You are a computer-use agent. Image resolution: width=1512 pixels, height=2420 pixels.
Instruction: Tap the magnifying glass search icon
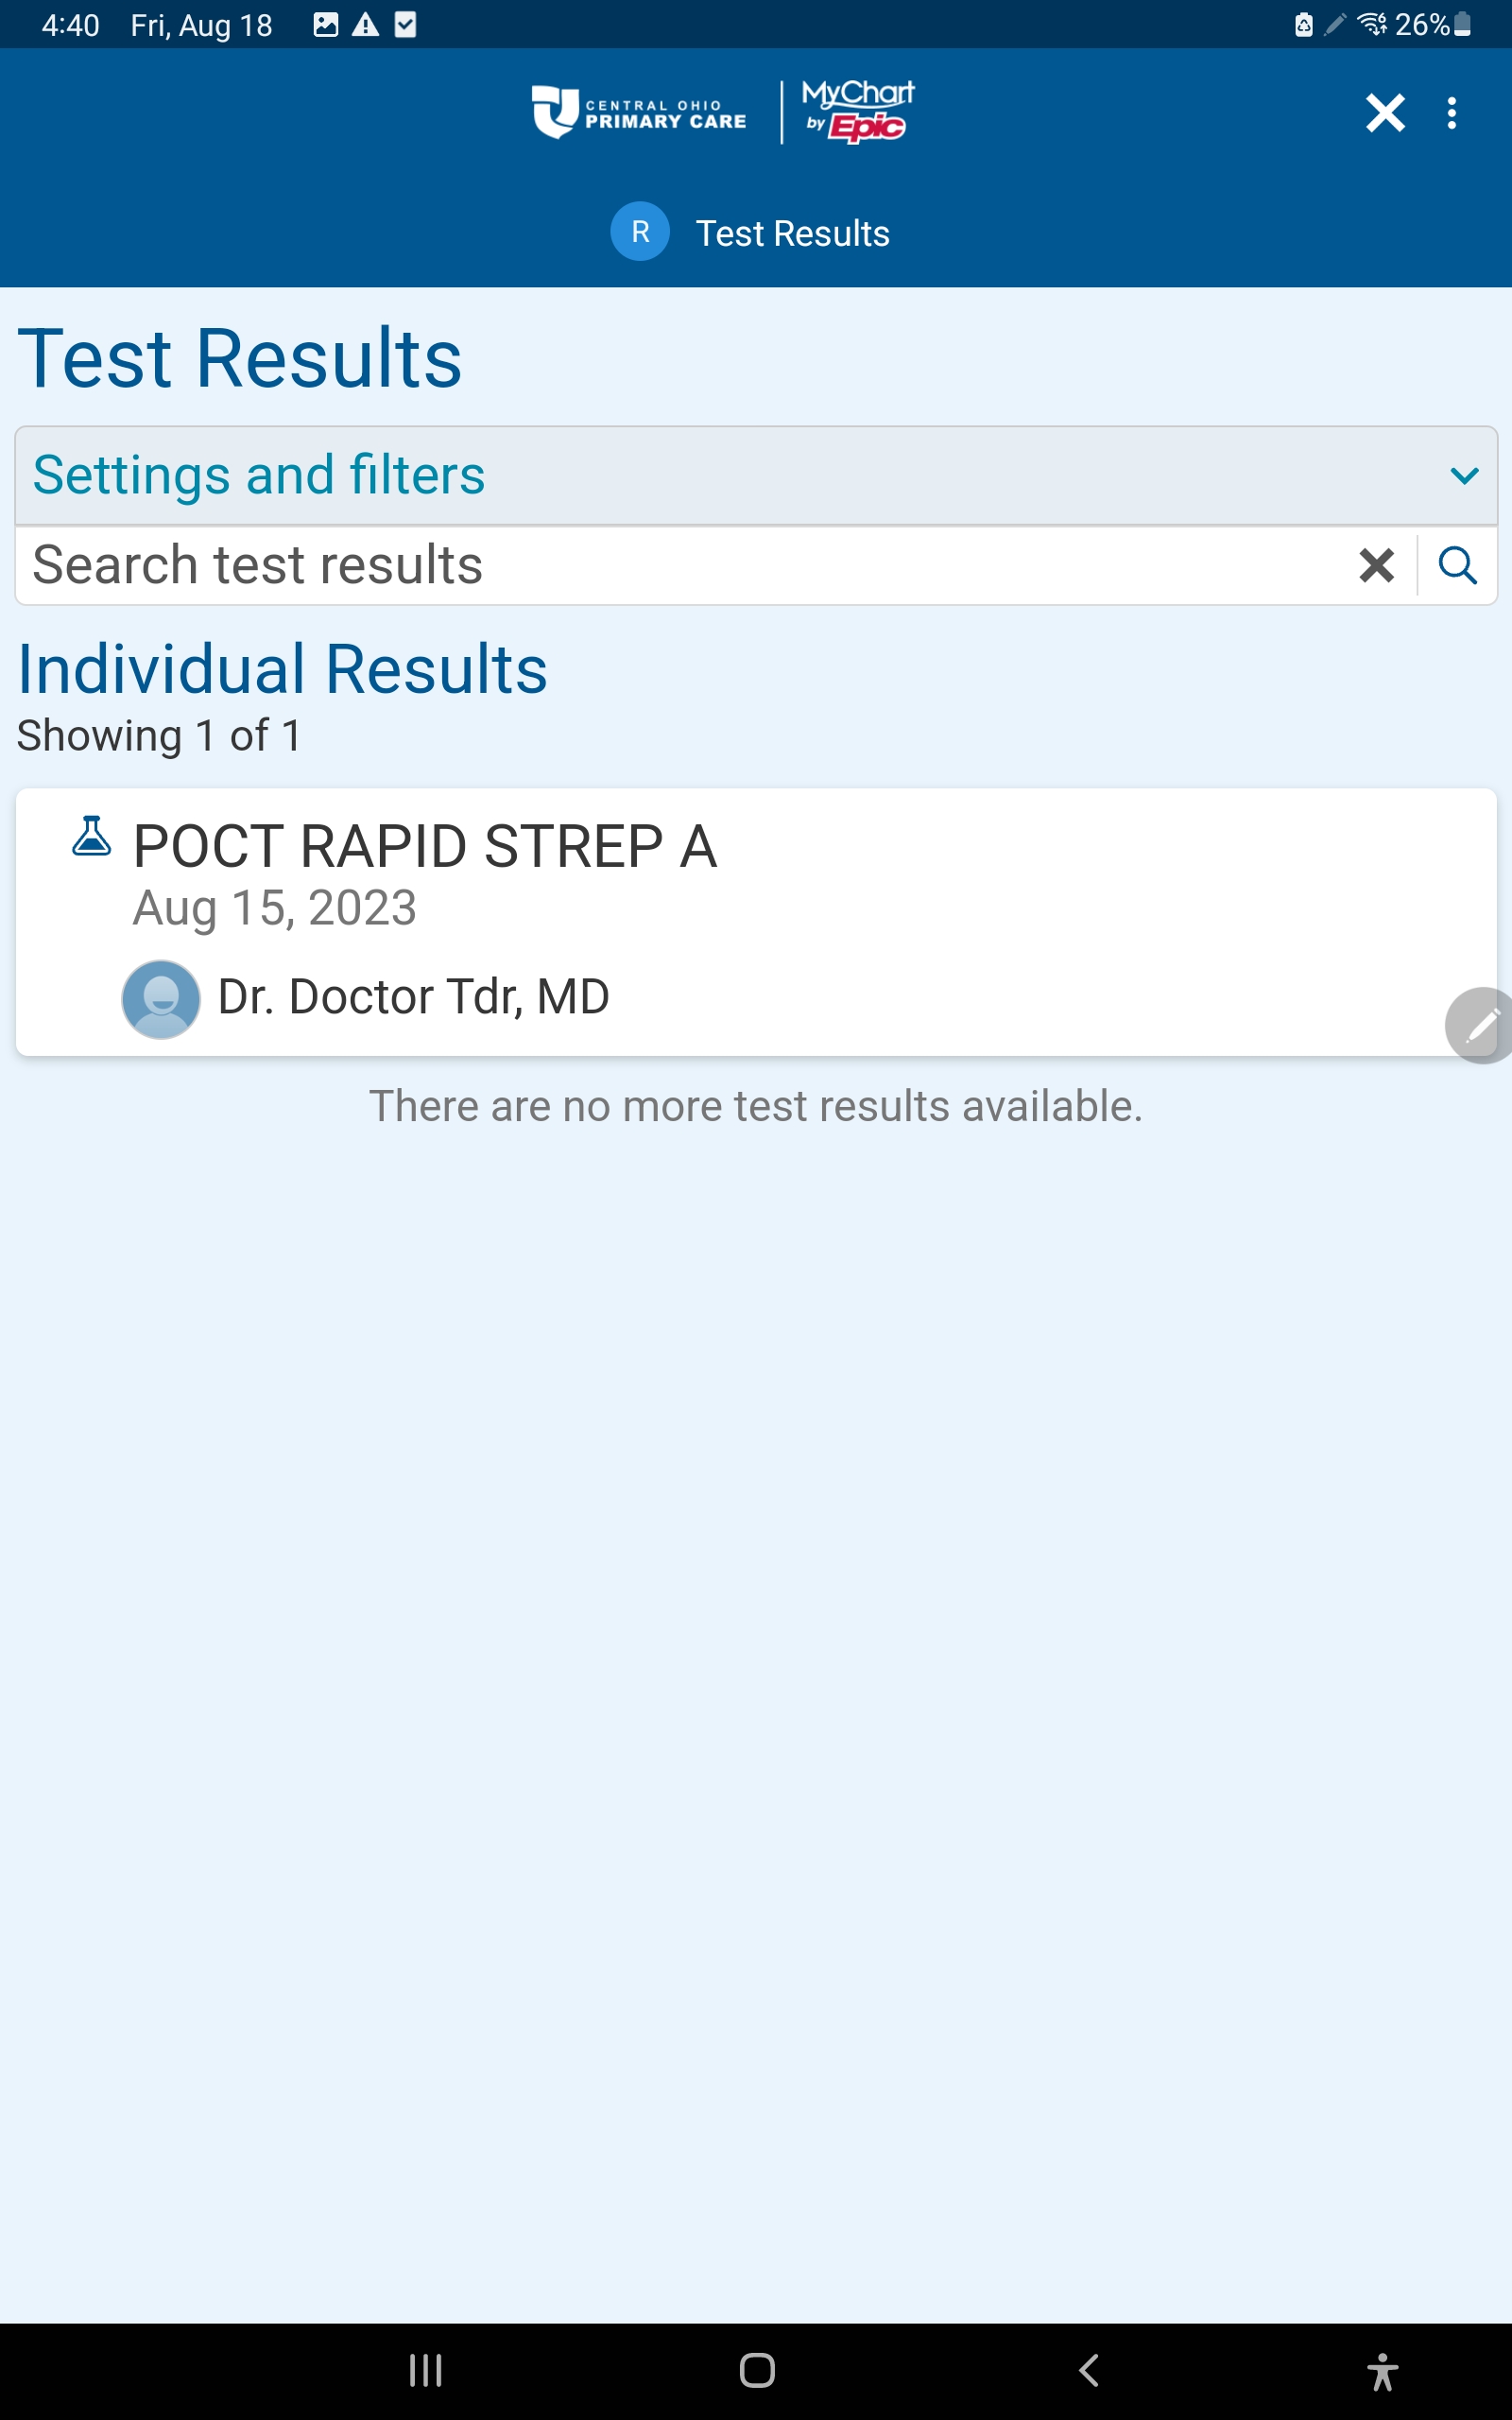[1457, 565]
